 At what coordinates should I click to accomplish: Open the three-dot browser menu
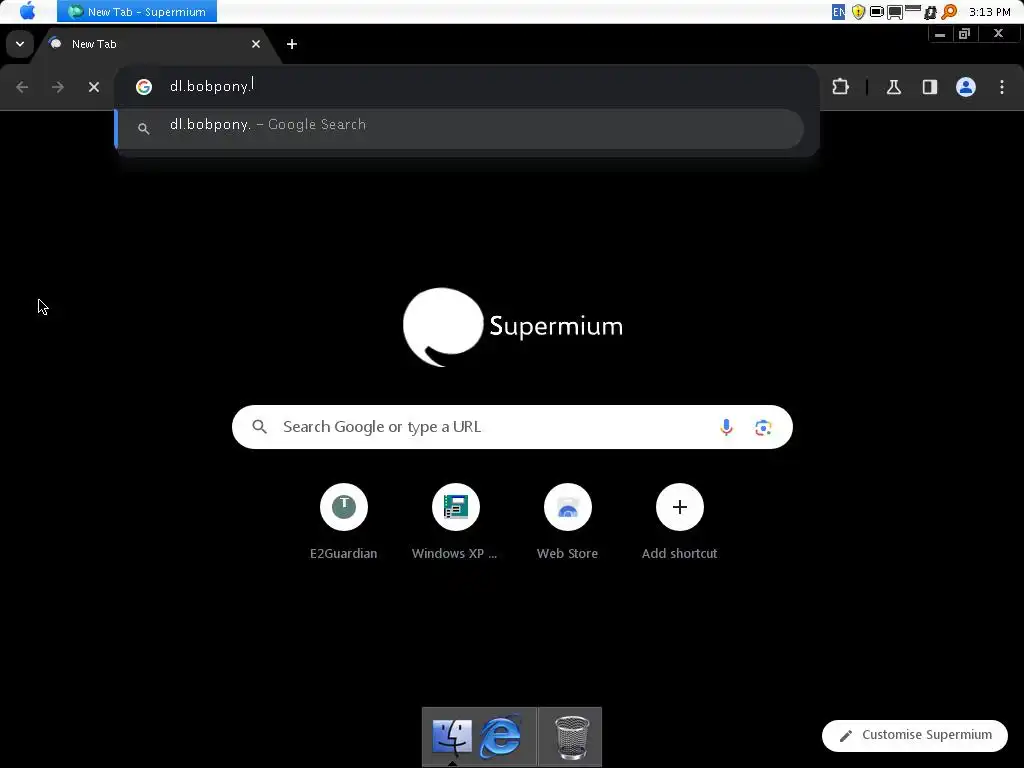pos(1002,87)
